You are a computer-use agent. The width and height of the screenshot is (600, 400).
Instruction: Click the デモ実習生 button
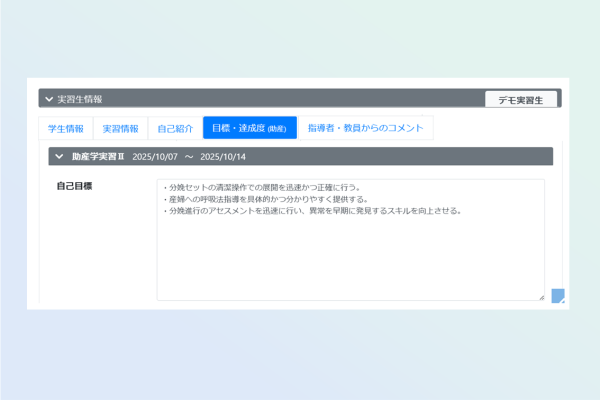click(x=520, y=99)
